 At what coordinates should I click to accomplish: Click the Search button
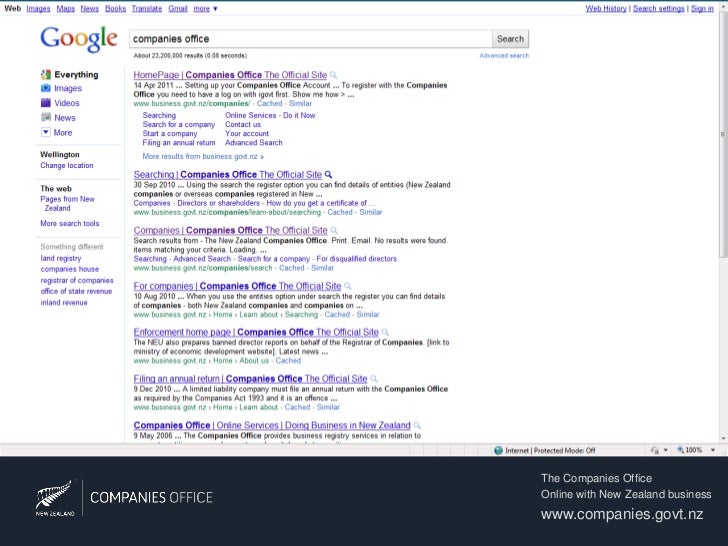point(510,39)
